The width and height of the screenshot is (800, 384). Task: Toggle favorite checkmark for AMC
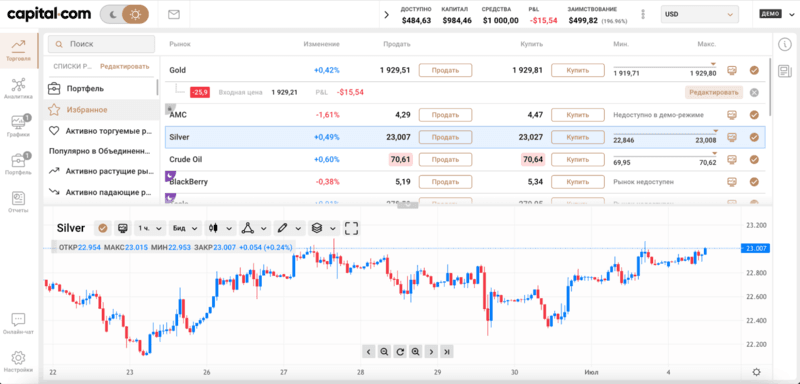(x=754, y=115)
